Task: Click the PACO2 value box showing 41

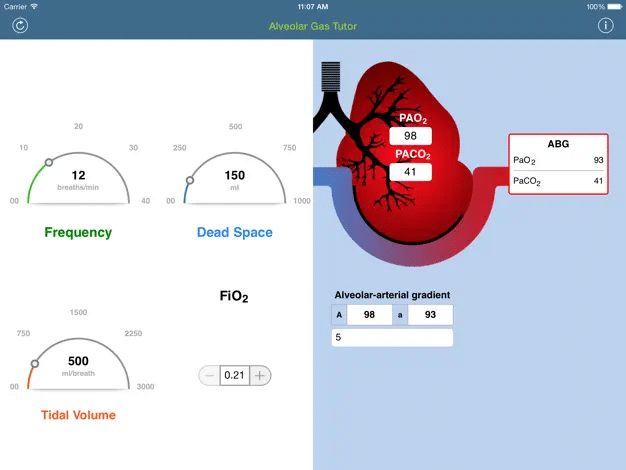Action: tap(410, 172)
